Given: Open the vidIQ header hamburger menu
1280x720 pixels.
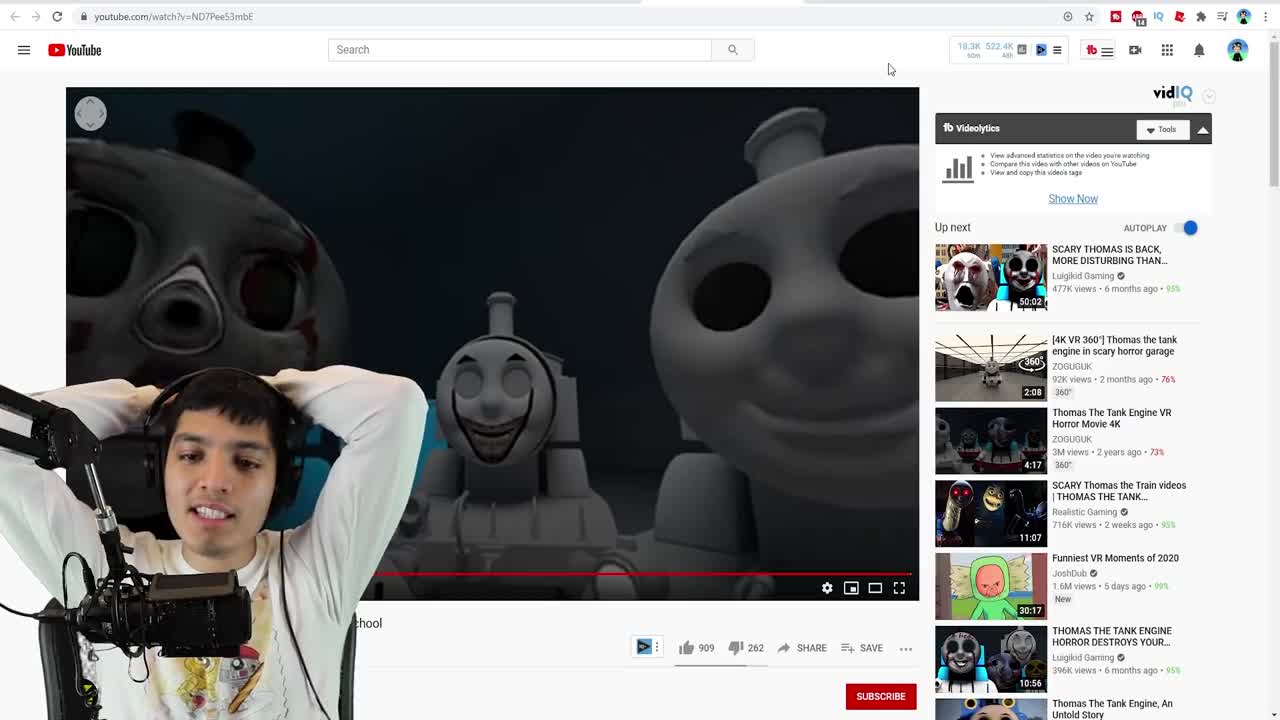Looking at the screenshot, I should coord(1057,50).
